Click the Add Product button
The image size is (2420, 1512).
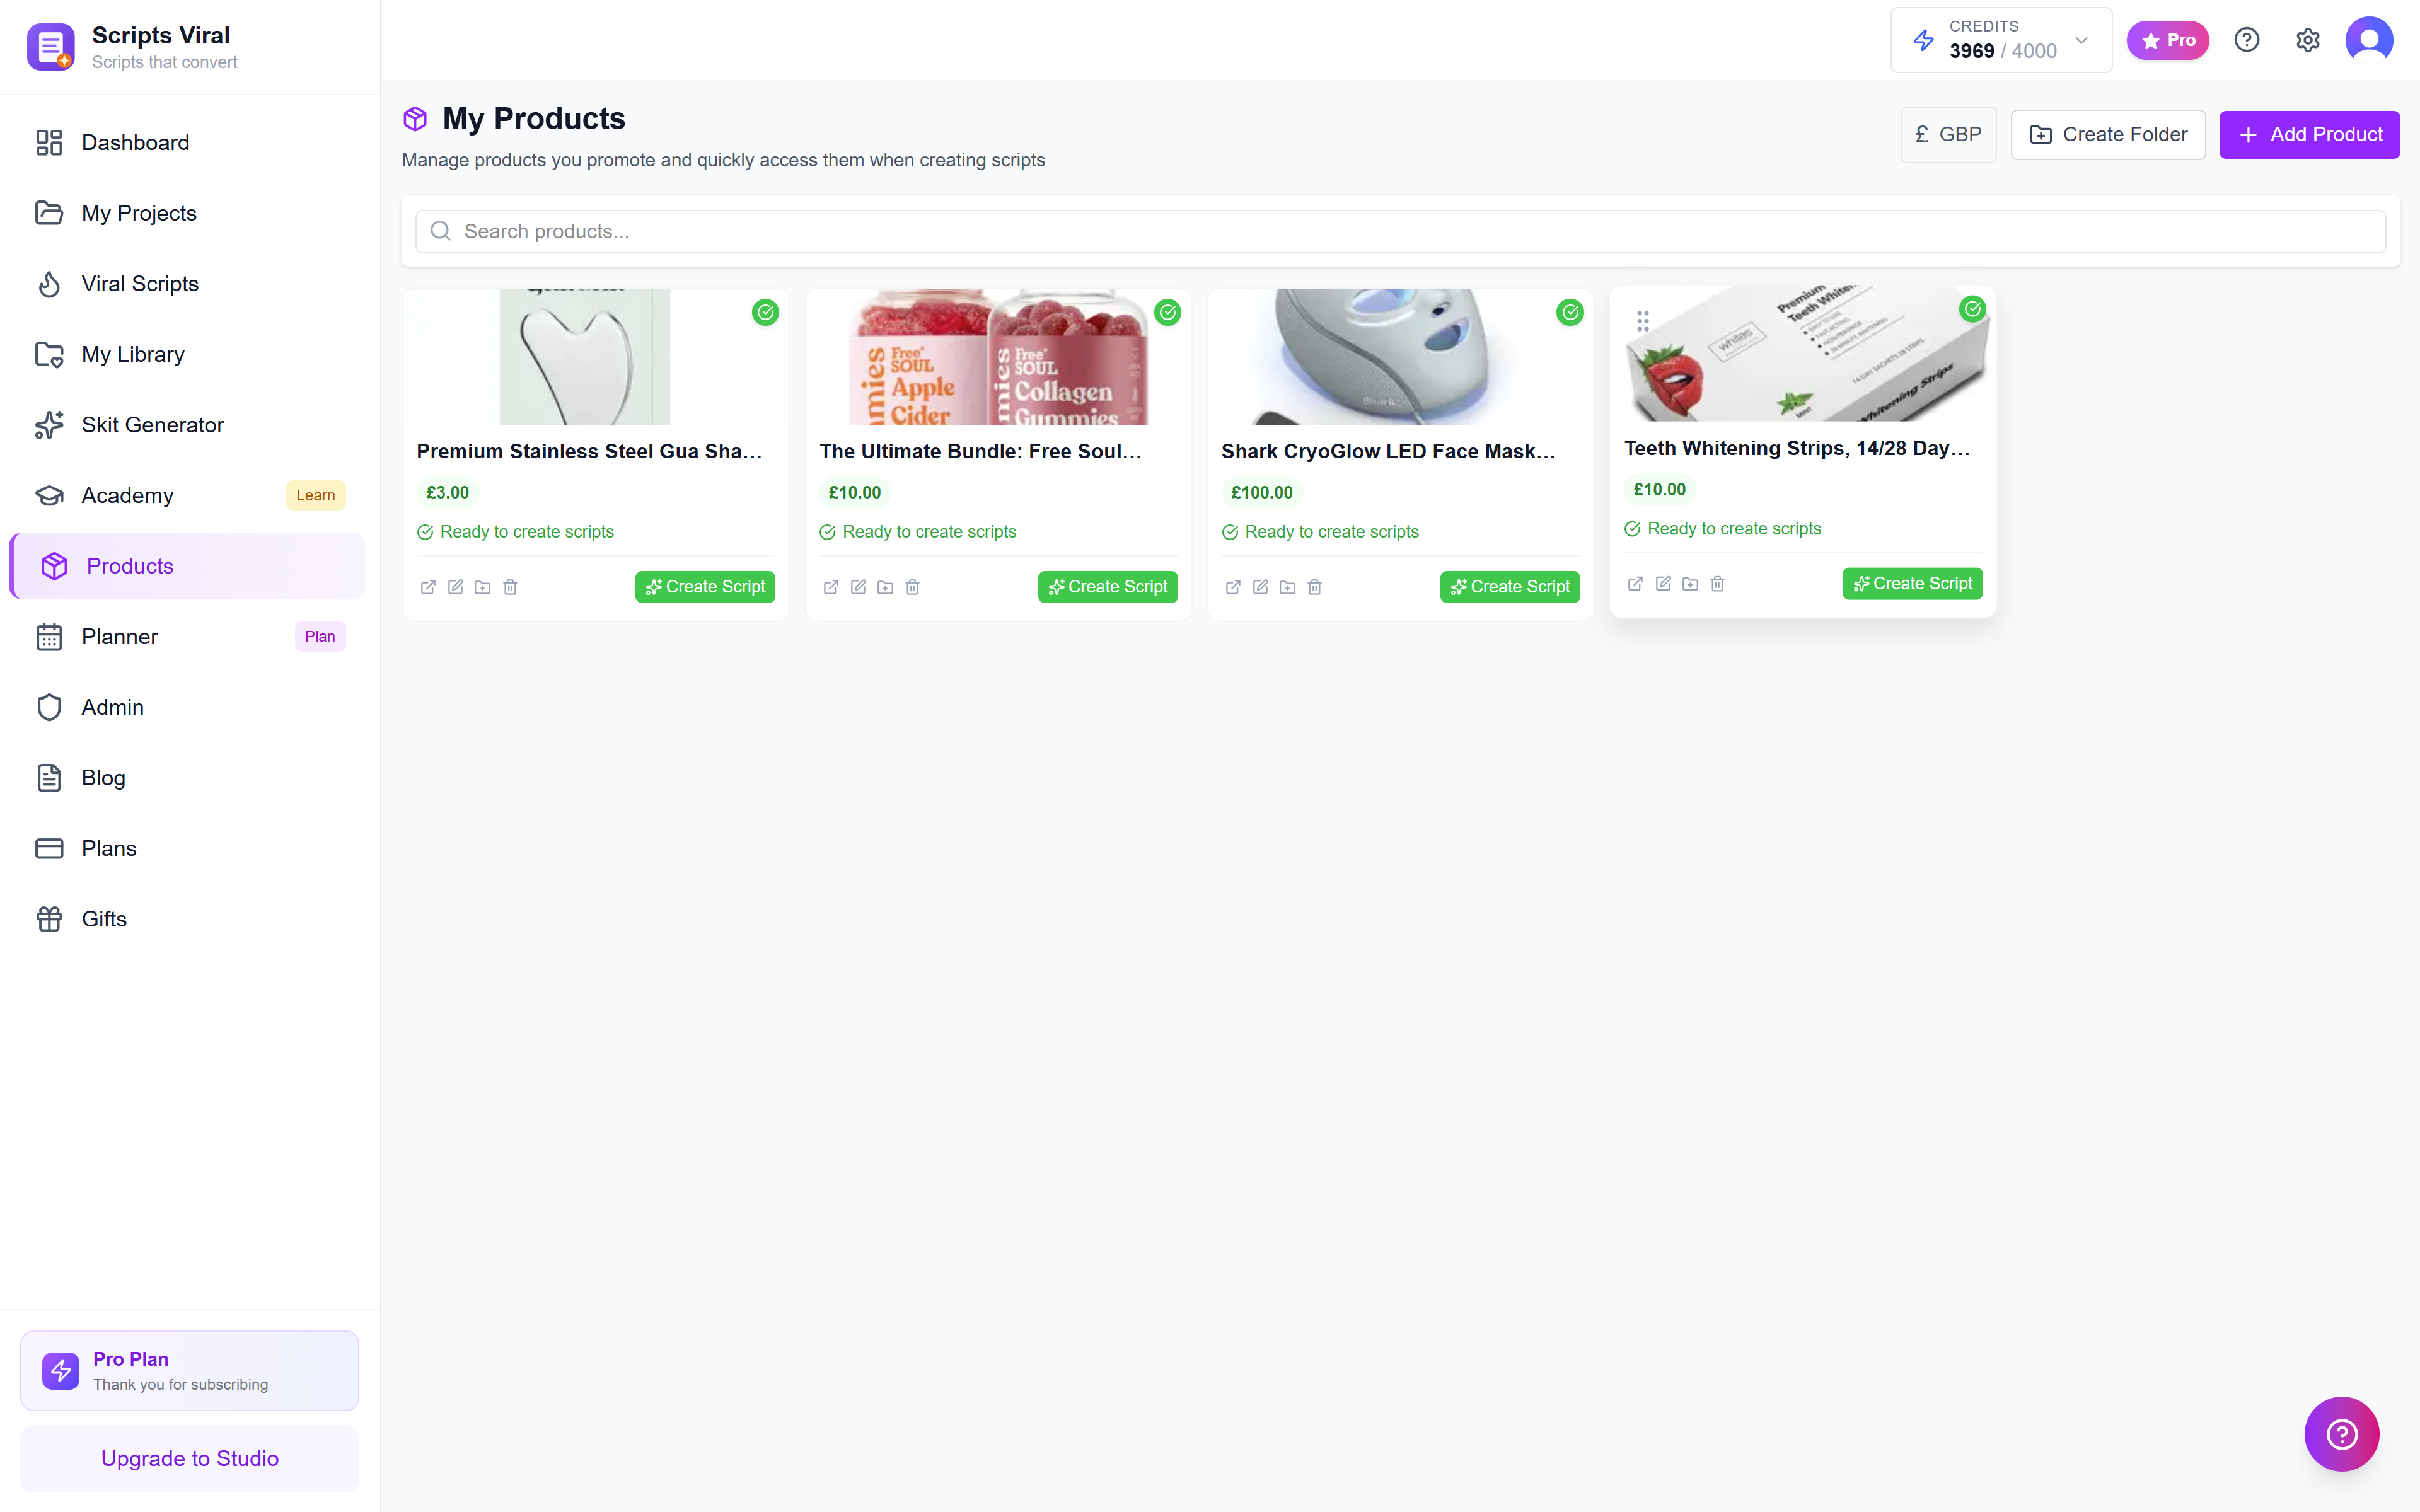pyautogui.click(x=2309, y=134)
